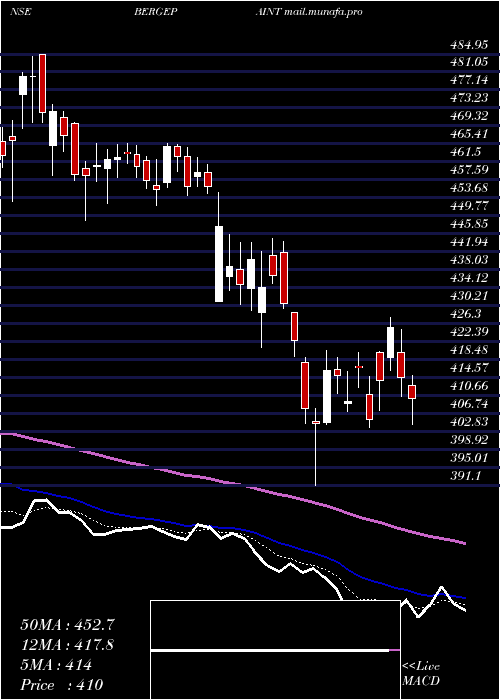Click the 441.94 price level label
500x700 pixels.
tap(468, 242)
